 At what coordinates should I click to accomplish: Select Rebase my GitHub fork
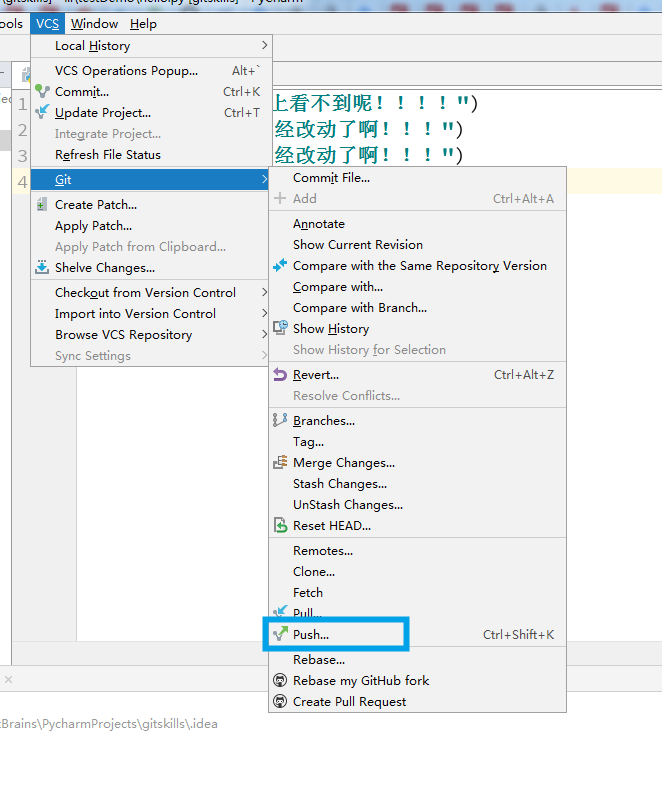tap(417, 680)
